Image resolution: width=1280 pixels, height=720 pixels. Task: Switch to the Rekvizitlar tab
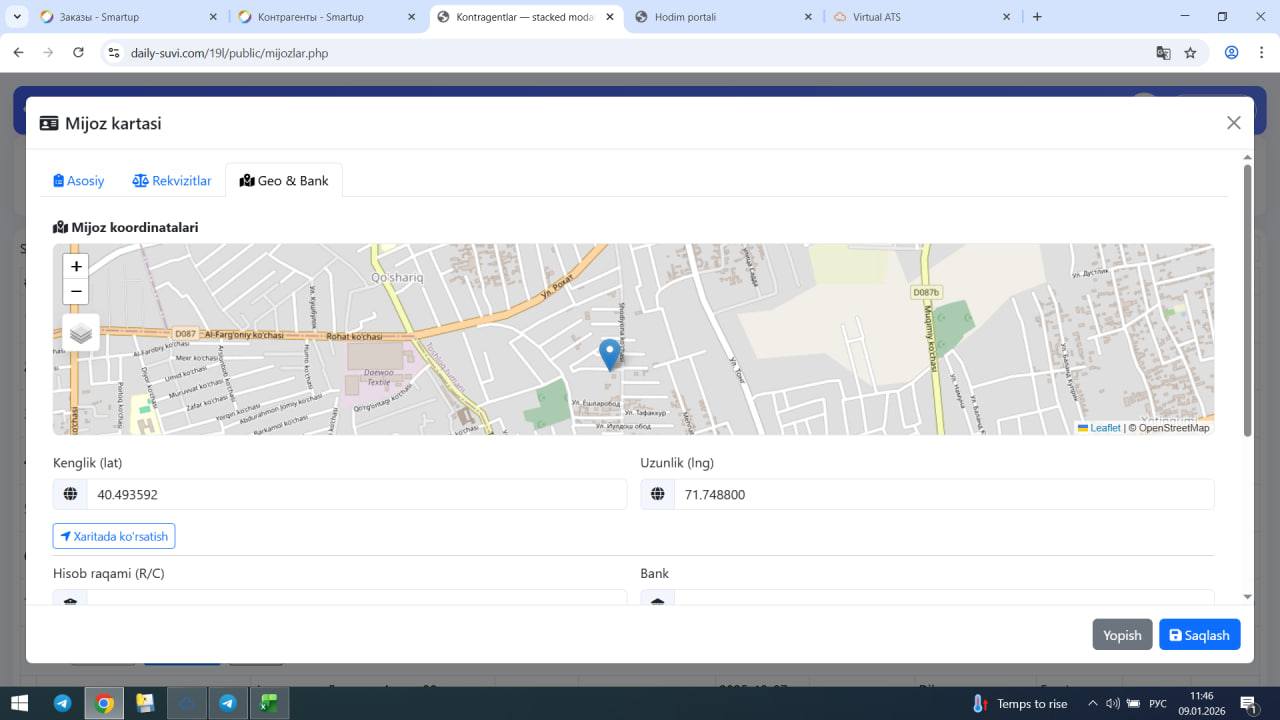coord(172,181)
